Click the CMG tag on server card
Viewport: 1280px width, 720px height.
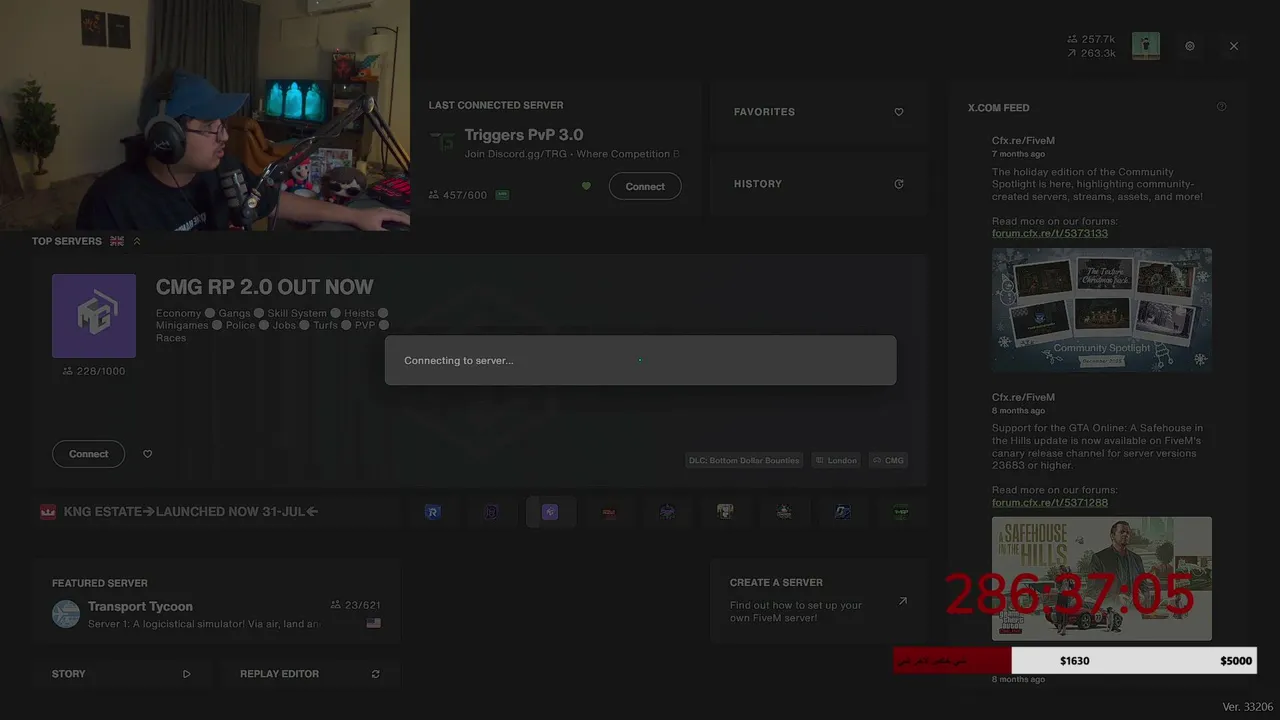coord(888,460)
